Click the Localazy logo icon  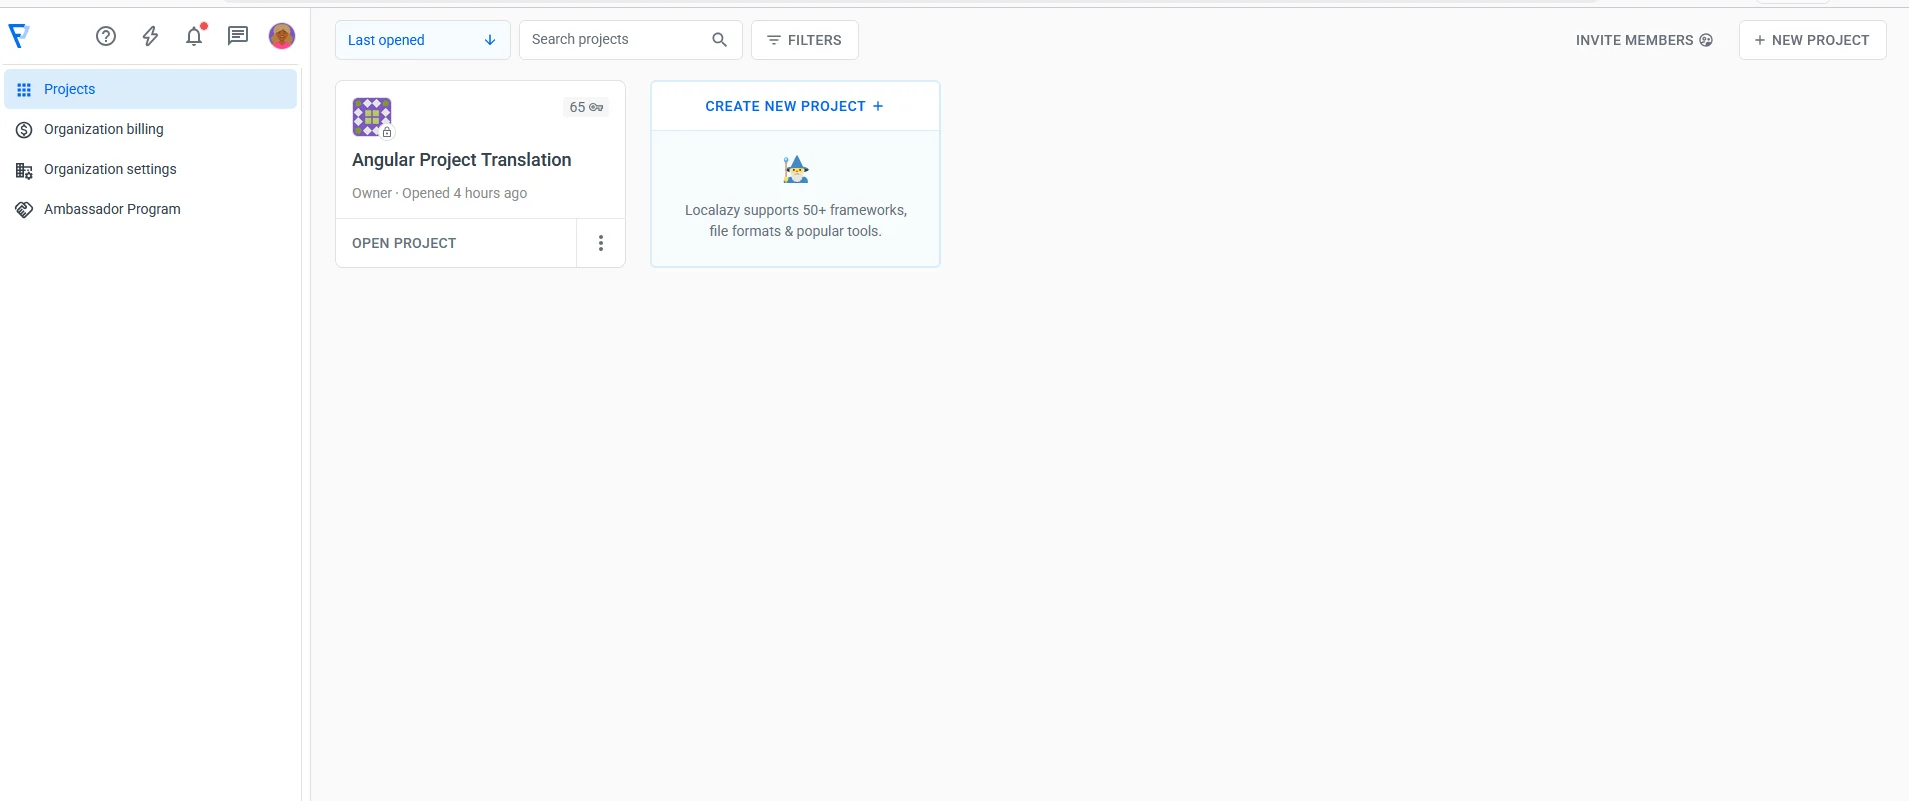point(19,37)
